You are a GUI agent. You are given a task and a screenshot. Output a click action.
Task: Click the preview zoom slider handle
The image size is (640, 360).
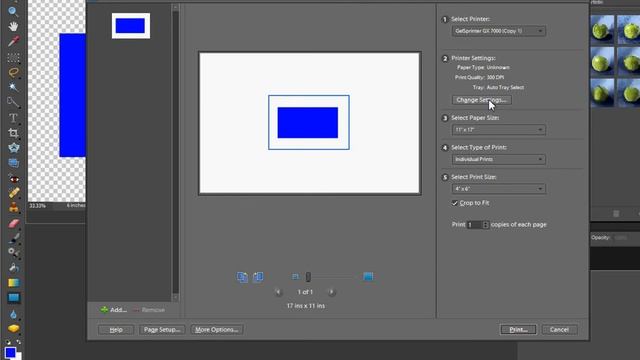(308, 277)
